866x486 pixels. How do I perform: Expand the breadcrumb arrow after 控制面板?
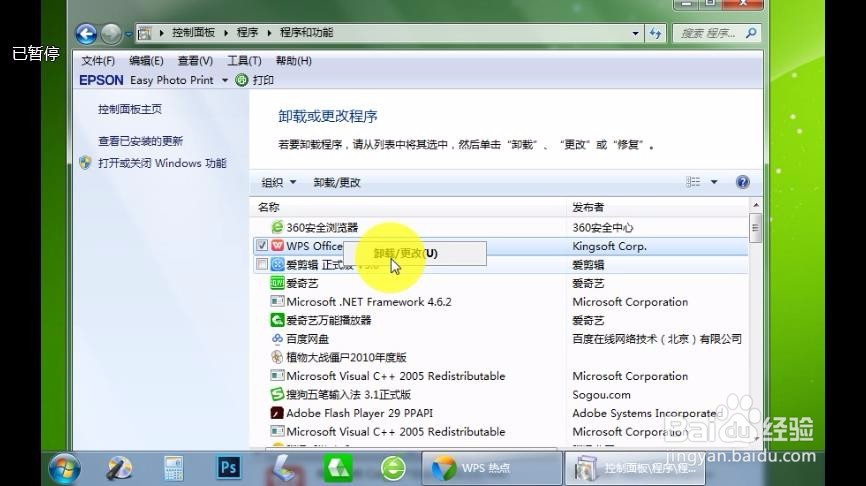click(x=226, y=33)
